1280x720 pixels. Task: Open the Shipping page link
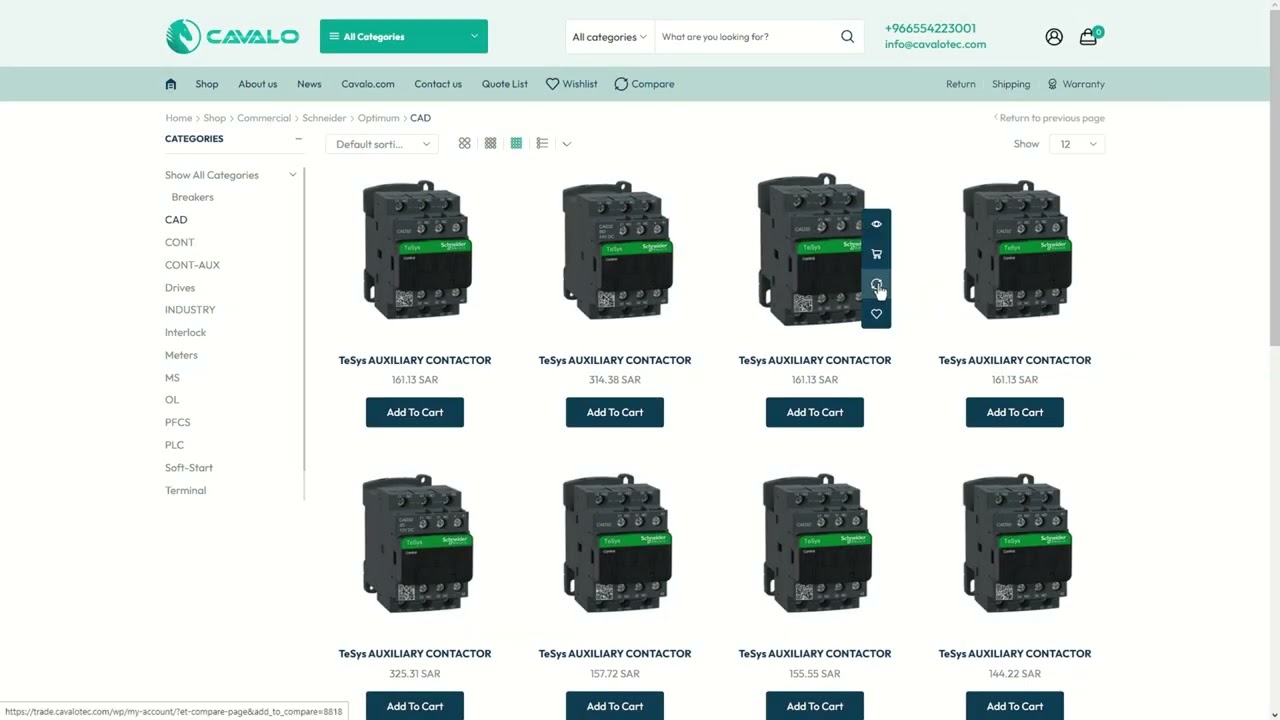1011,84
